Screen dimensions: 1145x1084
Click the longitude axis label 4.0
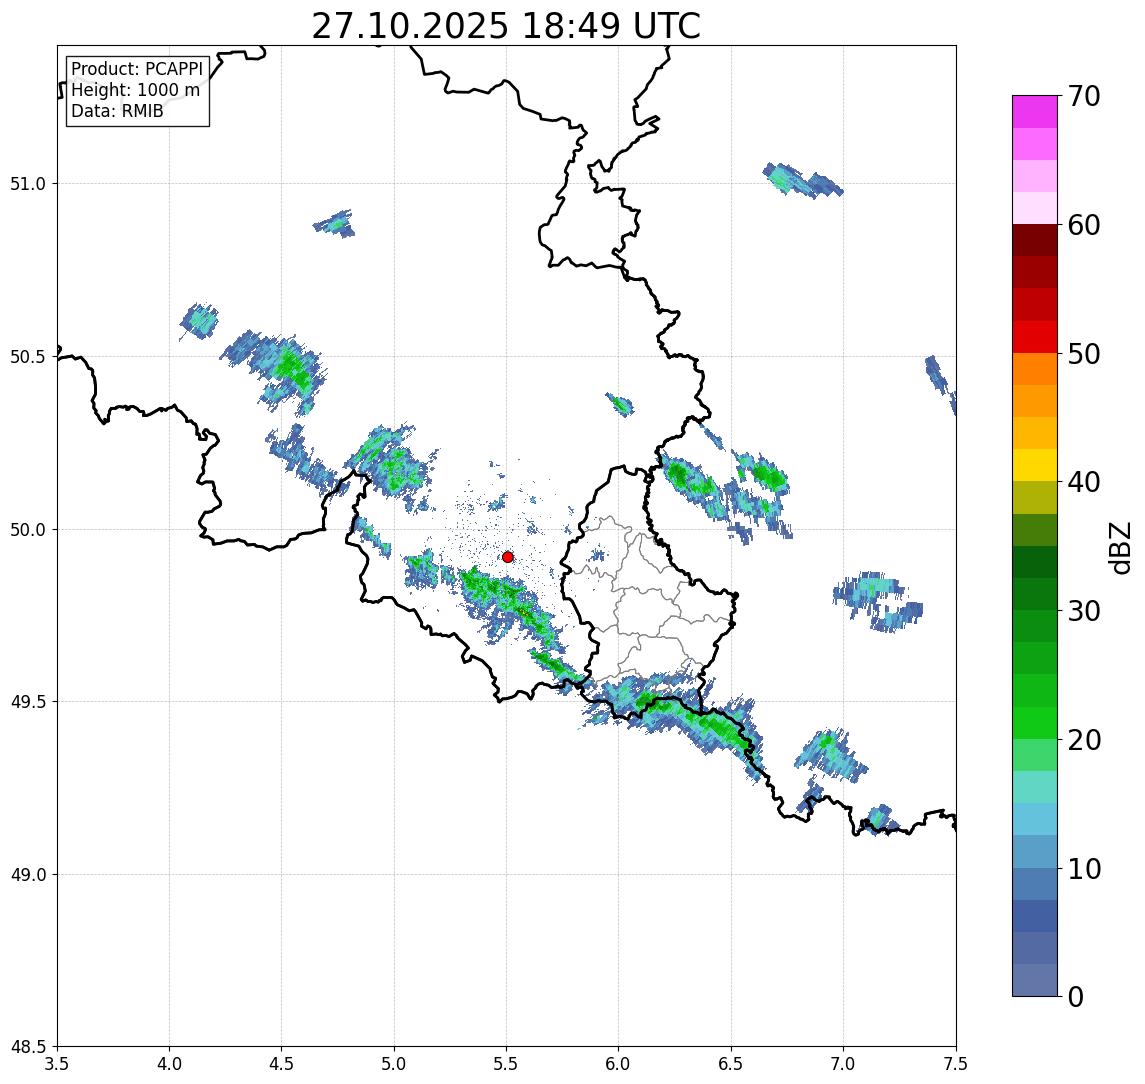click(x=169, y=1064)
